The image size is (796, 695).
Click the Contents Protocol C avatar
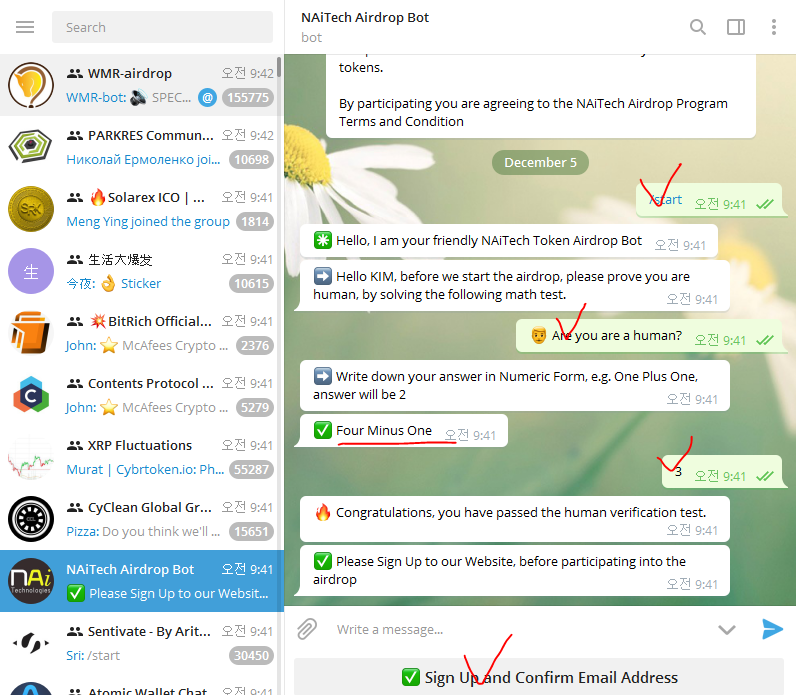tap(31, 394)
